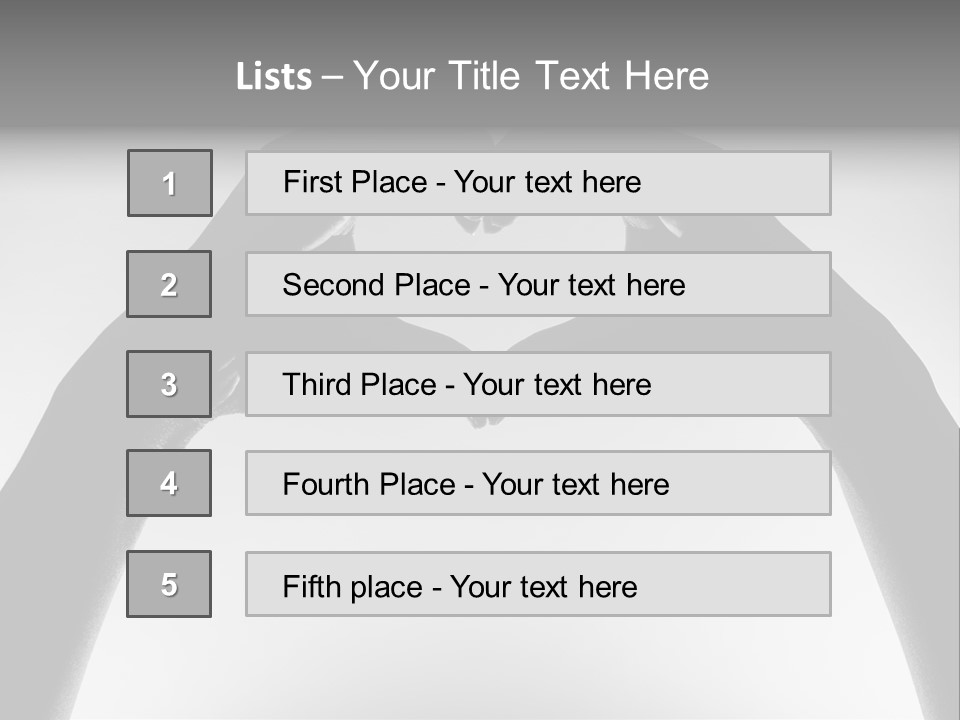Click 'Your text here' in Second Place row
This screenshot has width=960, height=720.
click(x=591, y=285)
